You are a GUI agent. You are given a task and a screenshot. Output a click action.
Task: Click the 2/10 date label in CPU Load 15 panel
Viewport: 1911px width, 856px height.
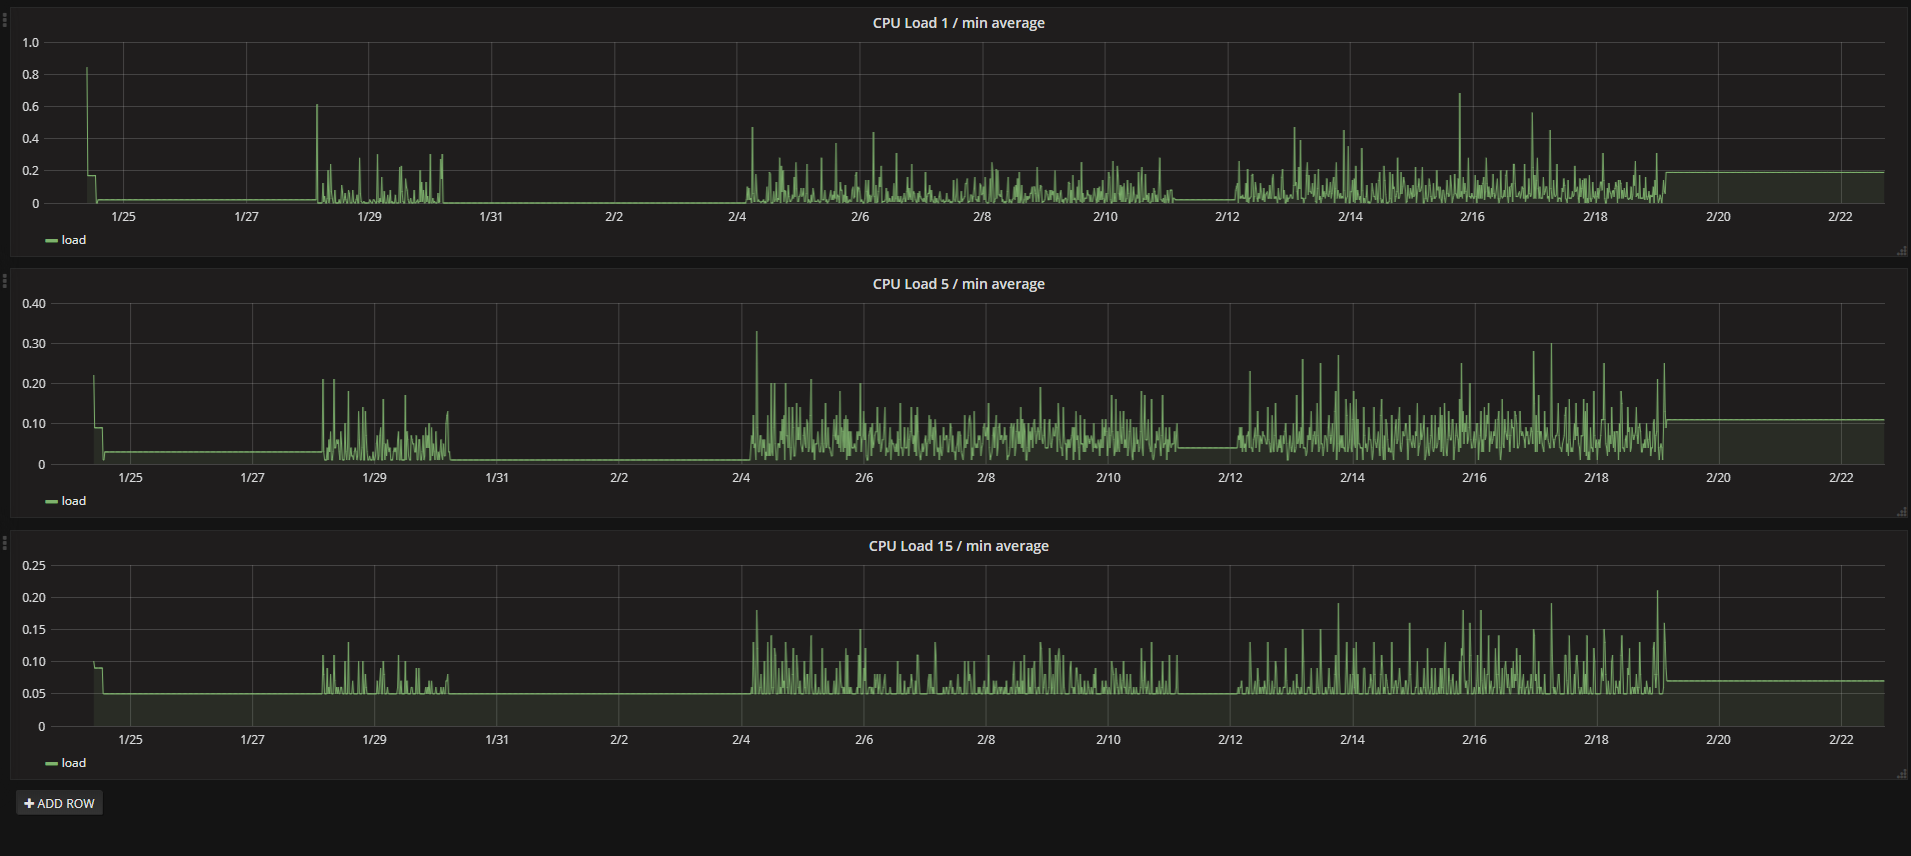pos(1108,739)
